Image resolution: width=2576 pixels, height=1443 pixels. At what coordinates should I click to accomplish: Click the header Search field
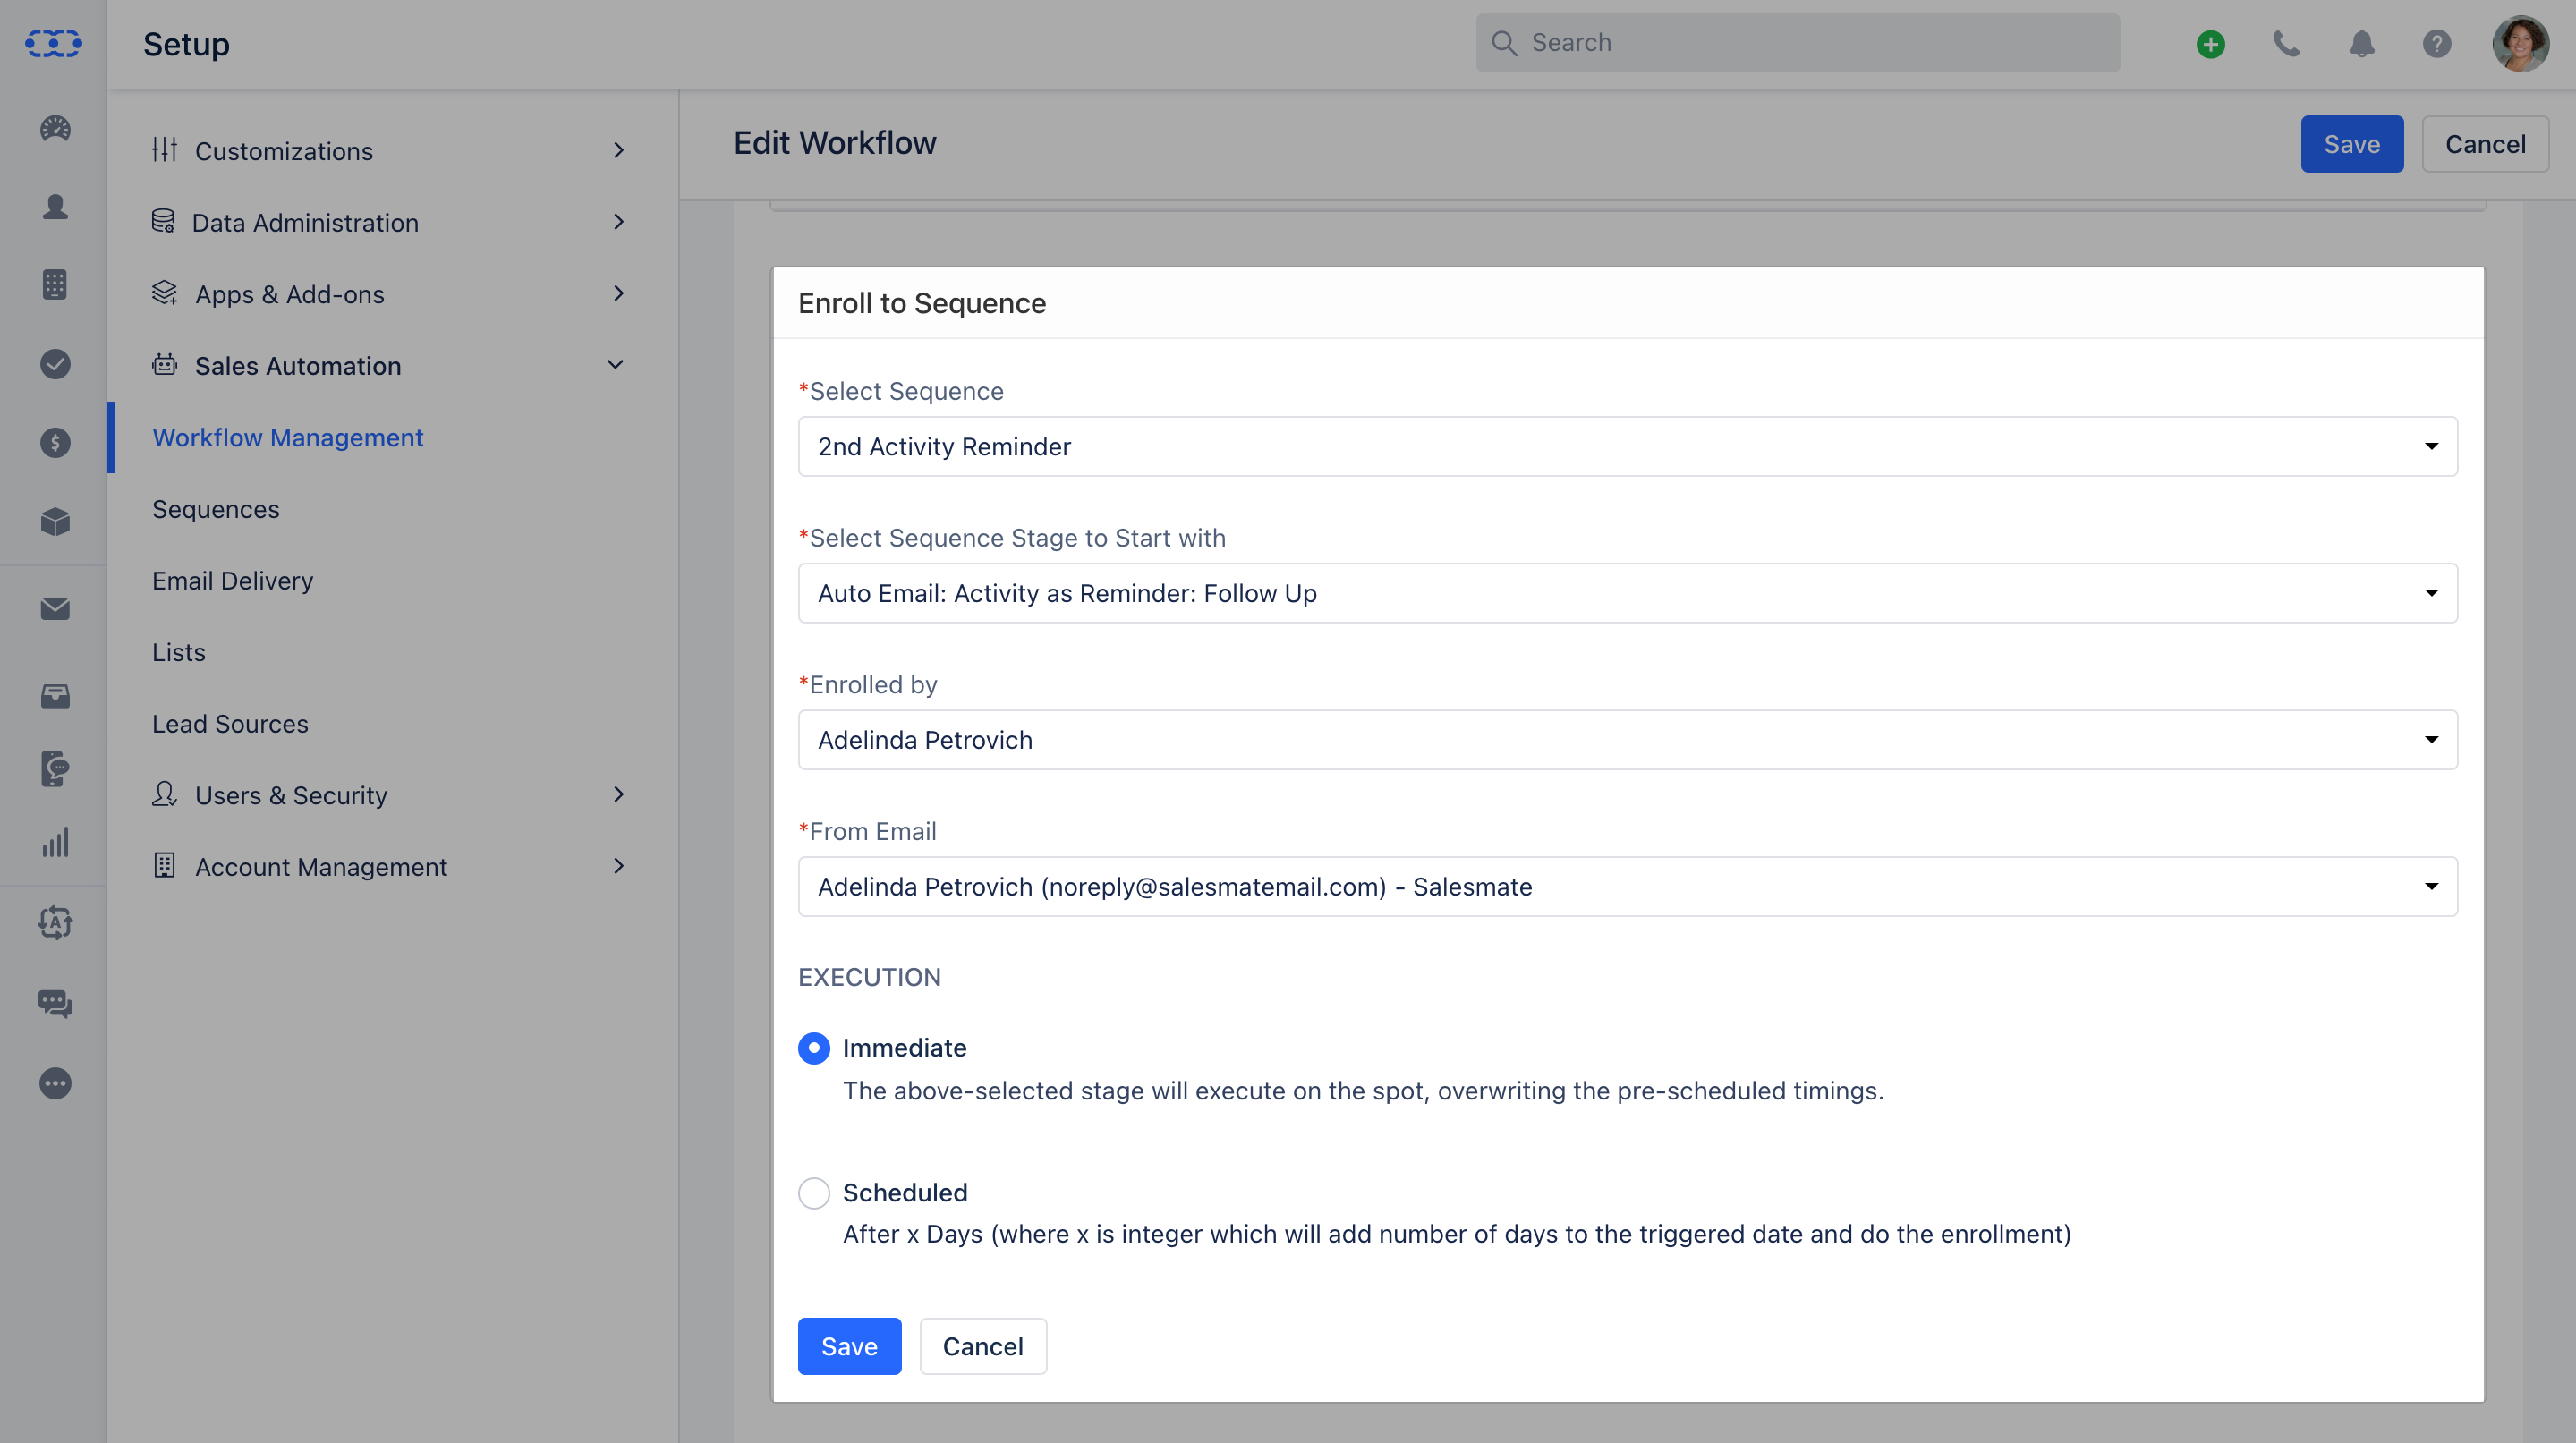1797,43
